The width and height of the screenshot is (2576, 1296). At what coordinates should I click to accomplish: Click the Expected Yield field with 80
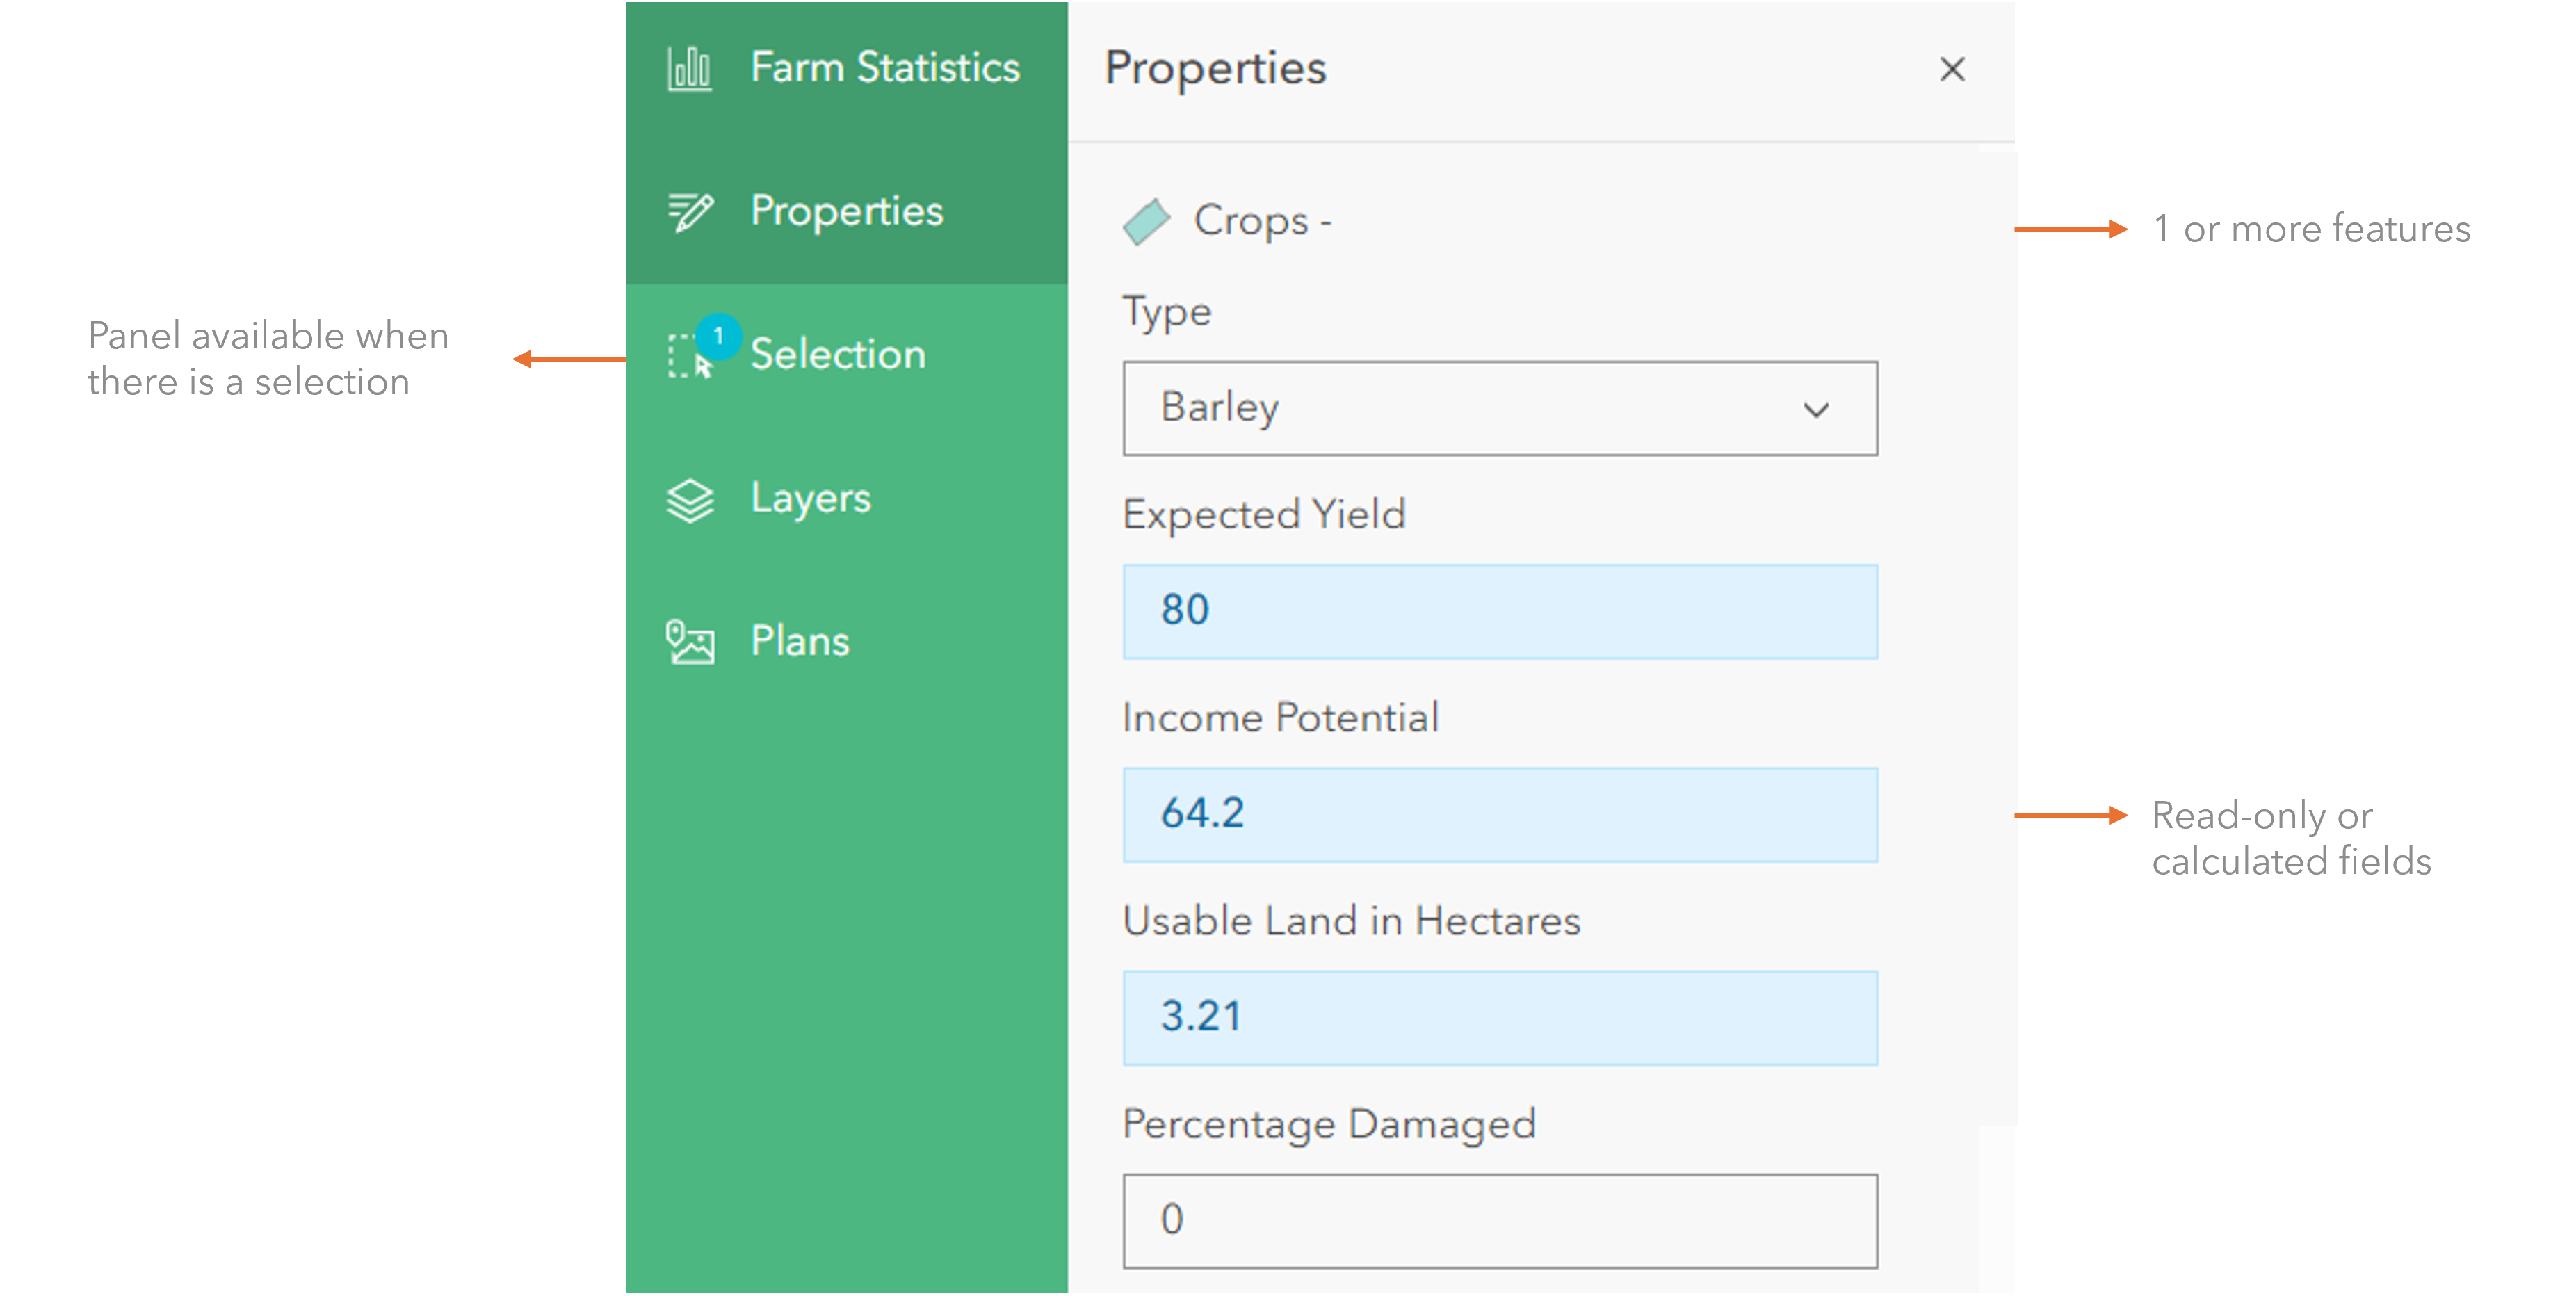[1499, 611]
